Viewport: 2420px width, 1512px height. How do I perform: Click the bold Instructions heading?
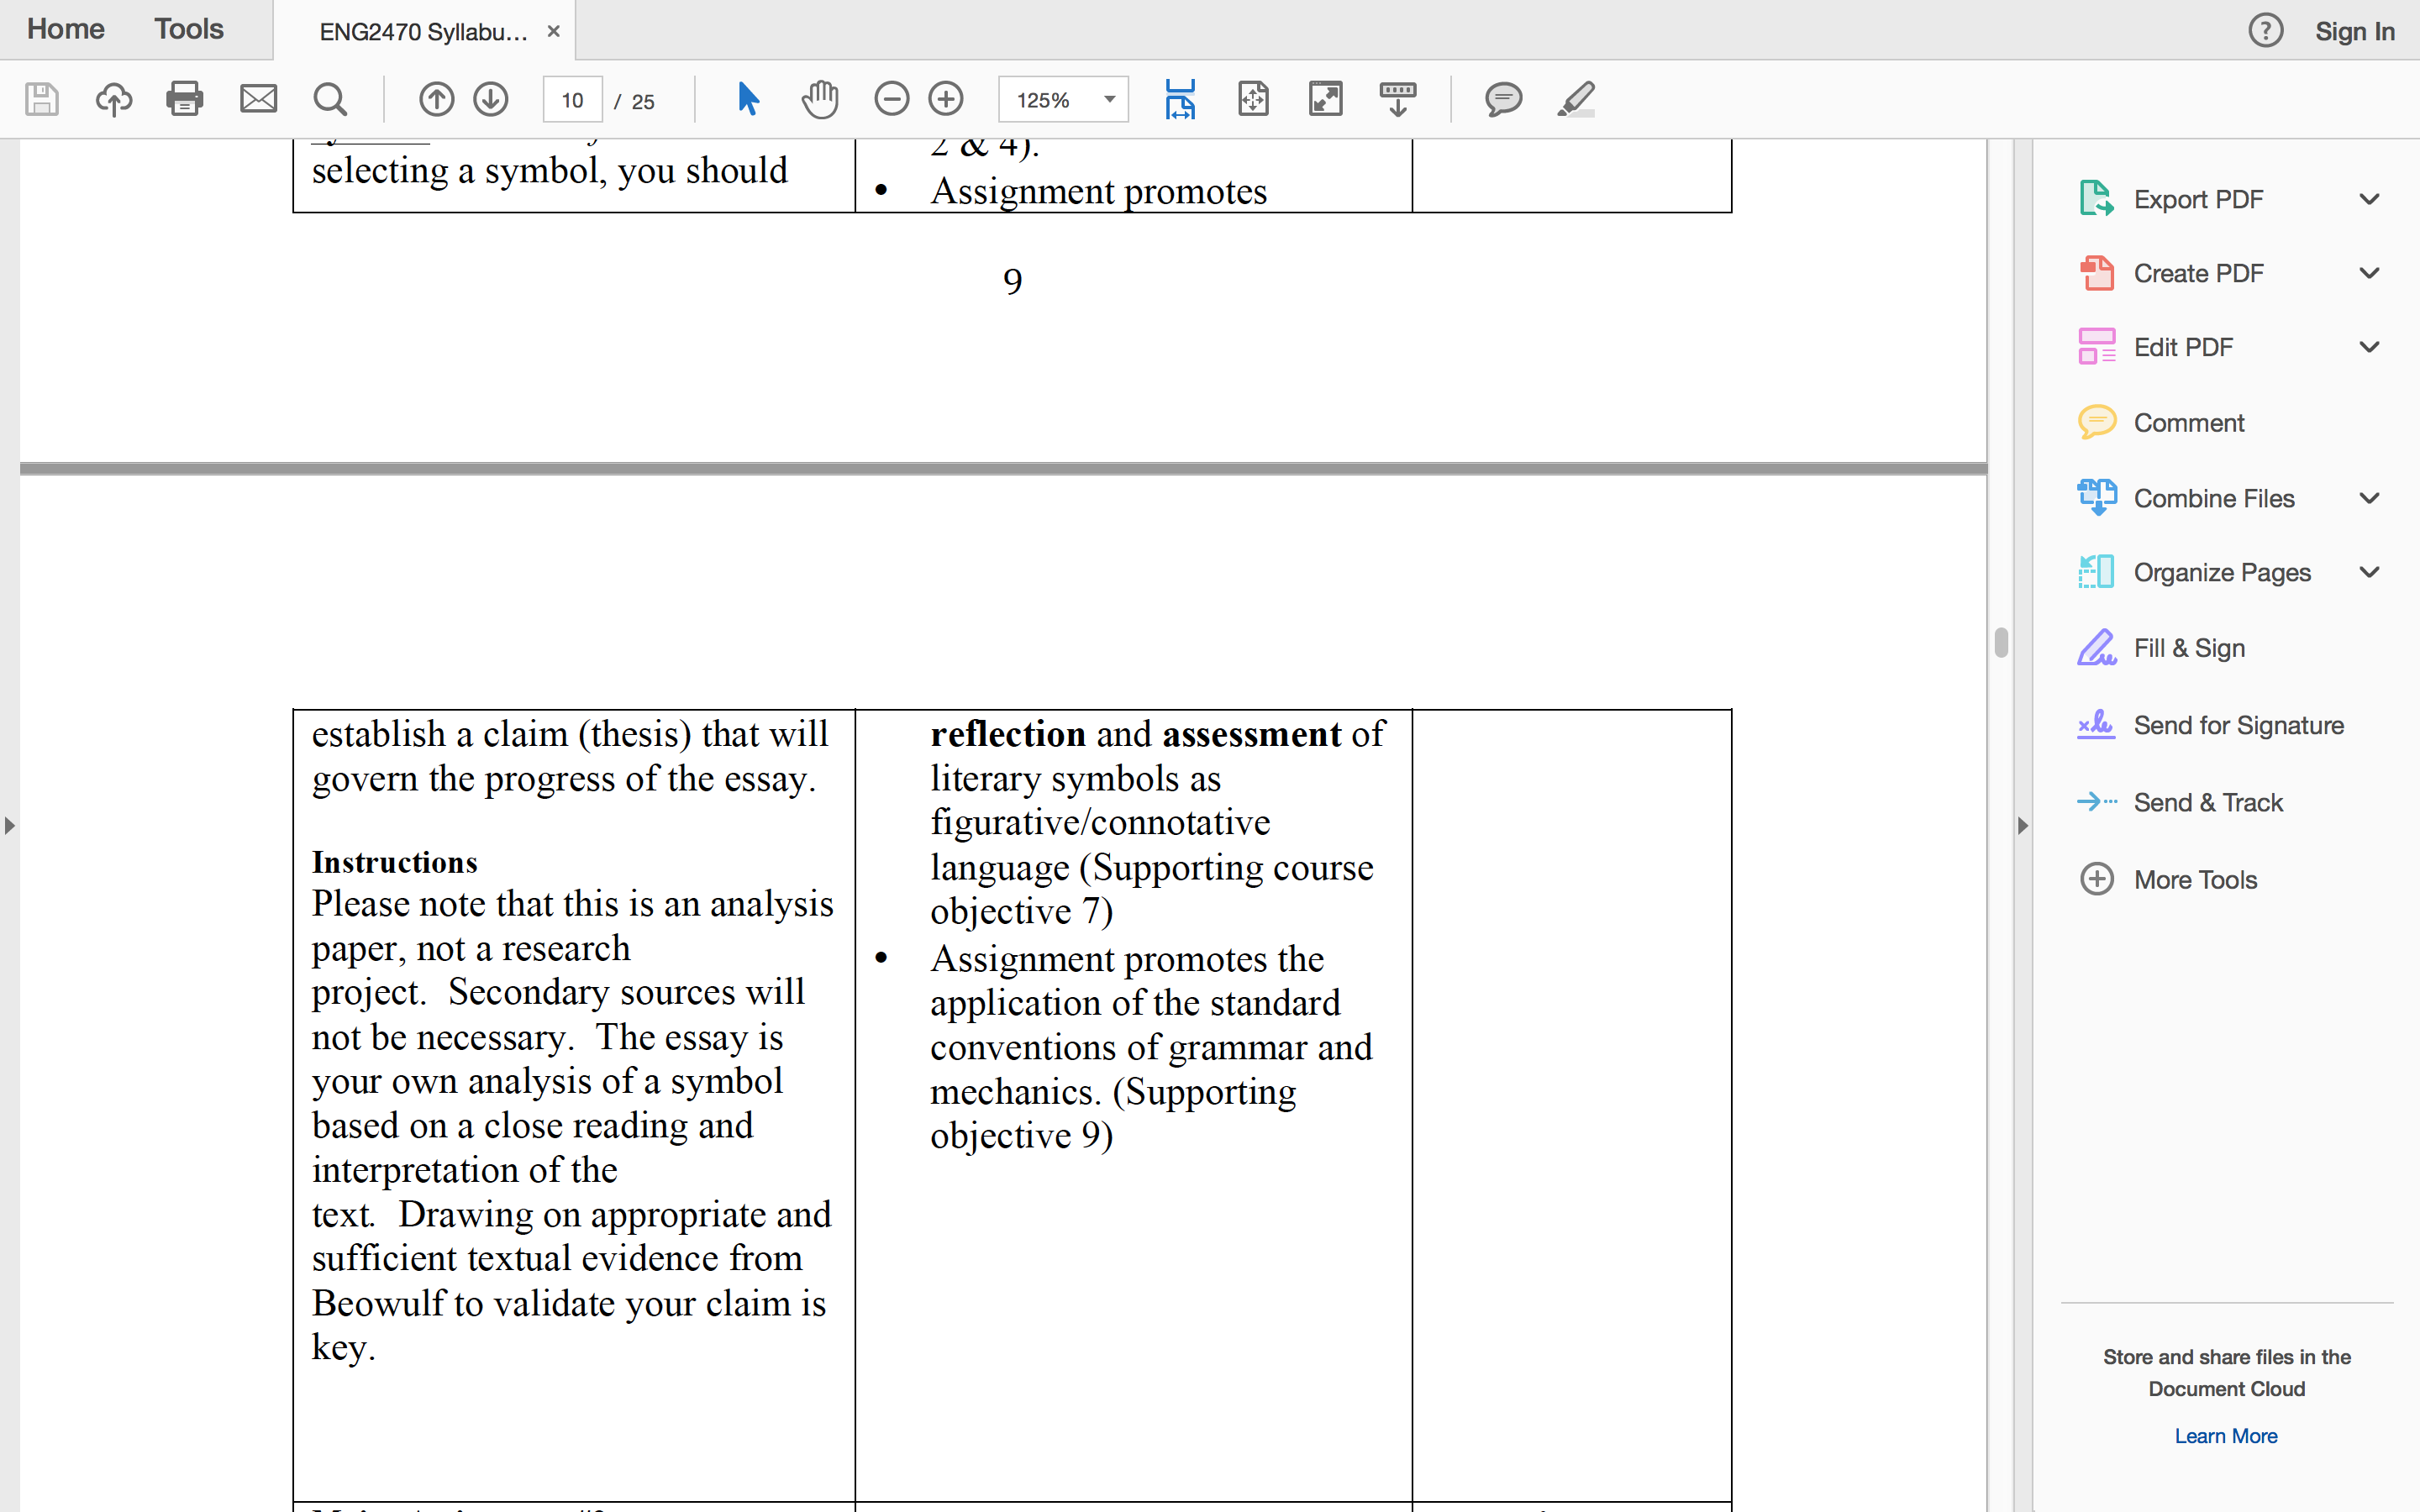(394, 862)
